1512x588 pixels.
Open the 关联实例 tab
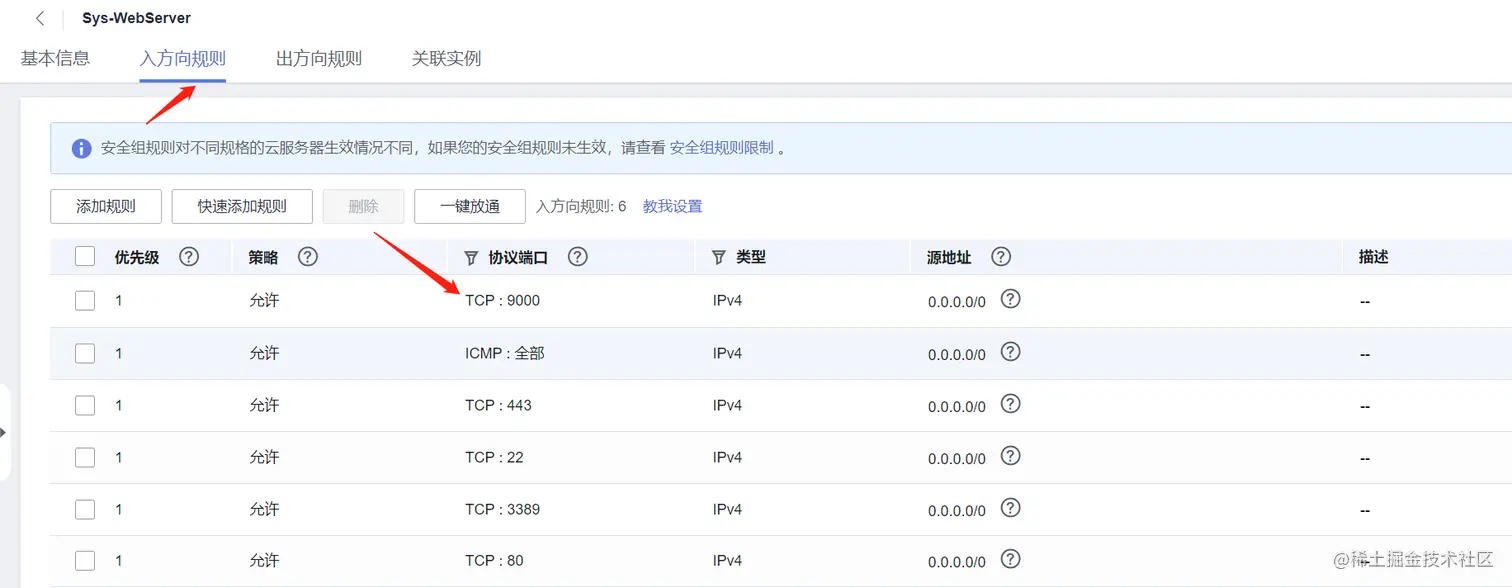(447, 58)
